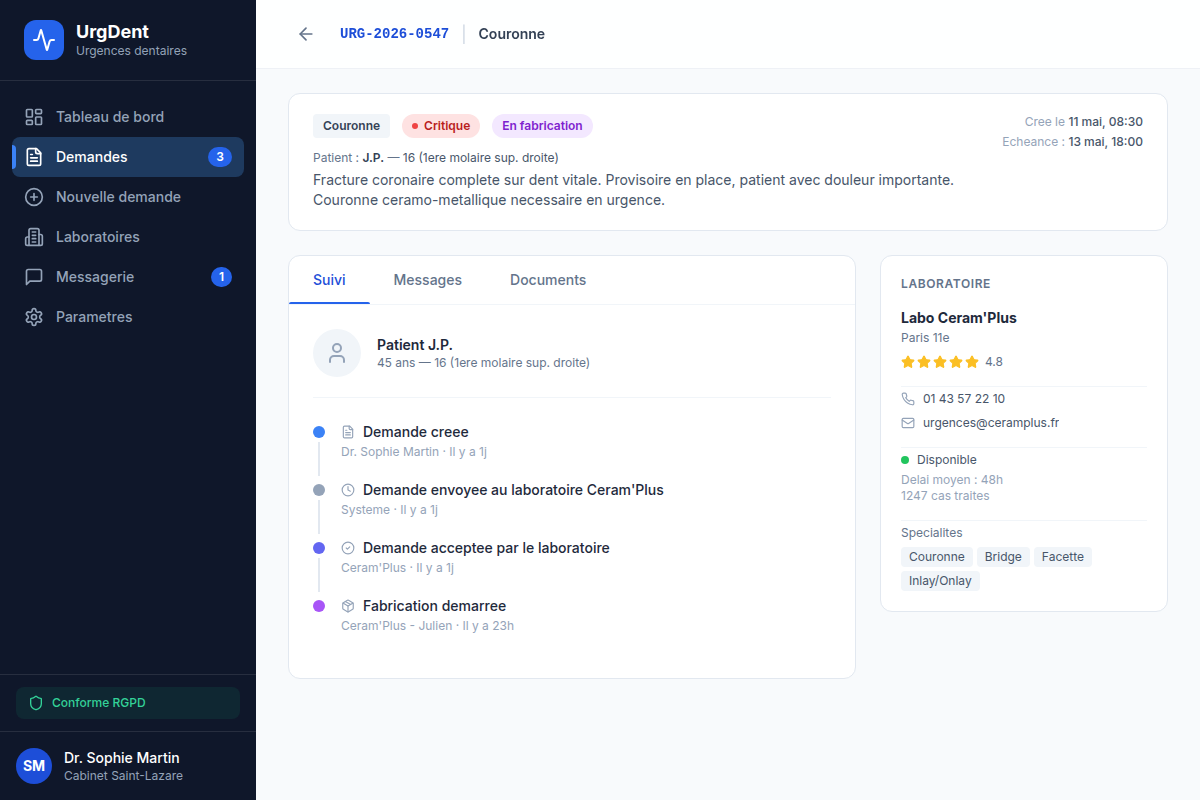The height and width of the screenshot is (800, 1200).
Task: Click the Laboratoires building icon
Action: (x=34, y=237)
